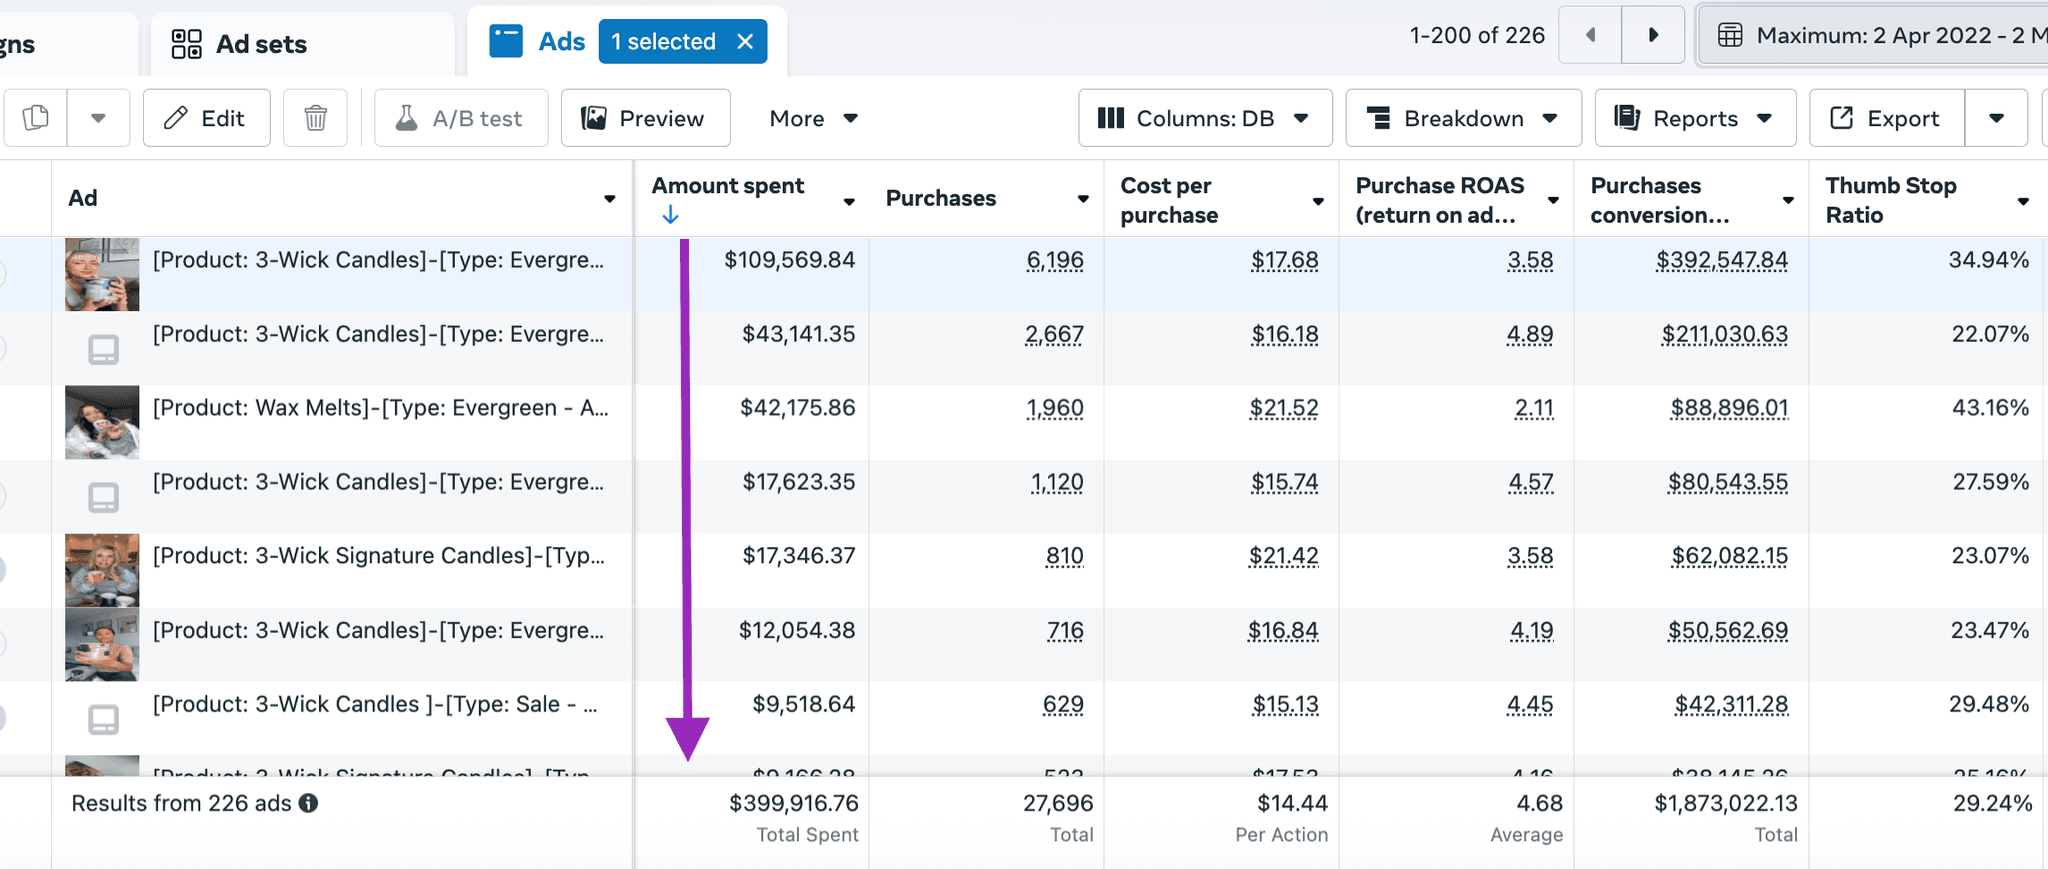The image size is (2048, 869).
Task: Start an A/B test
Action: click(x=461, y=118)
